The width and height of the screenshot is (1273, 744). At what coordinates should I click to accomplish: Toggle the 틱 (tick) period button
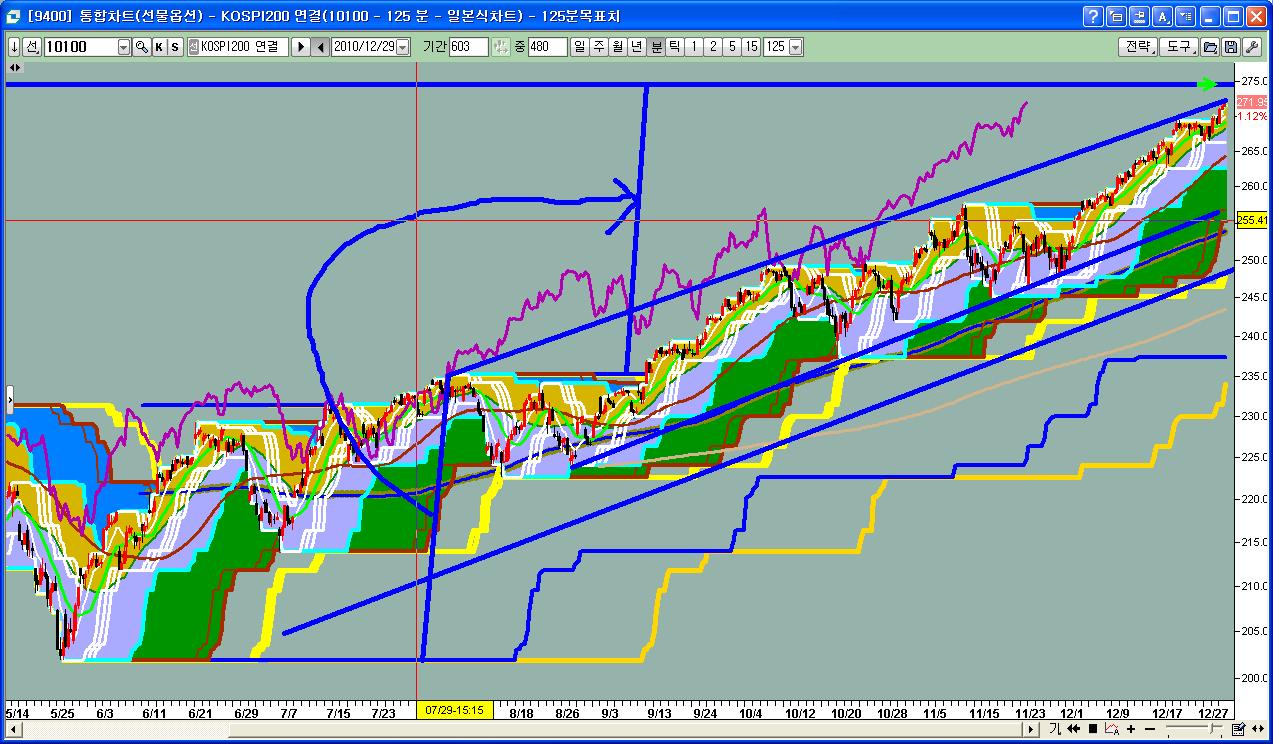(x=675, y=47)
